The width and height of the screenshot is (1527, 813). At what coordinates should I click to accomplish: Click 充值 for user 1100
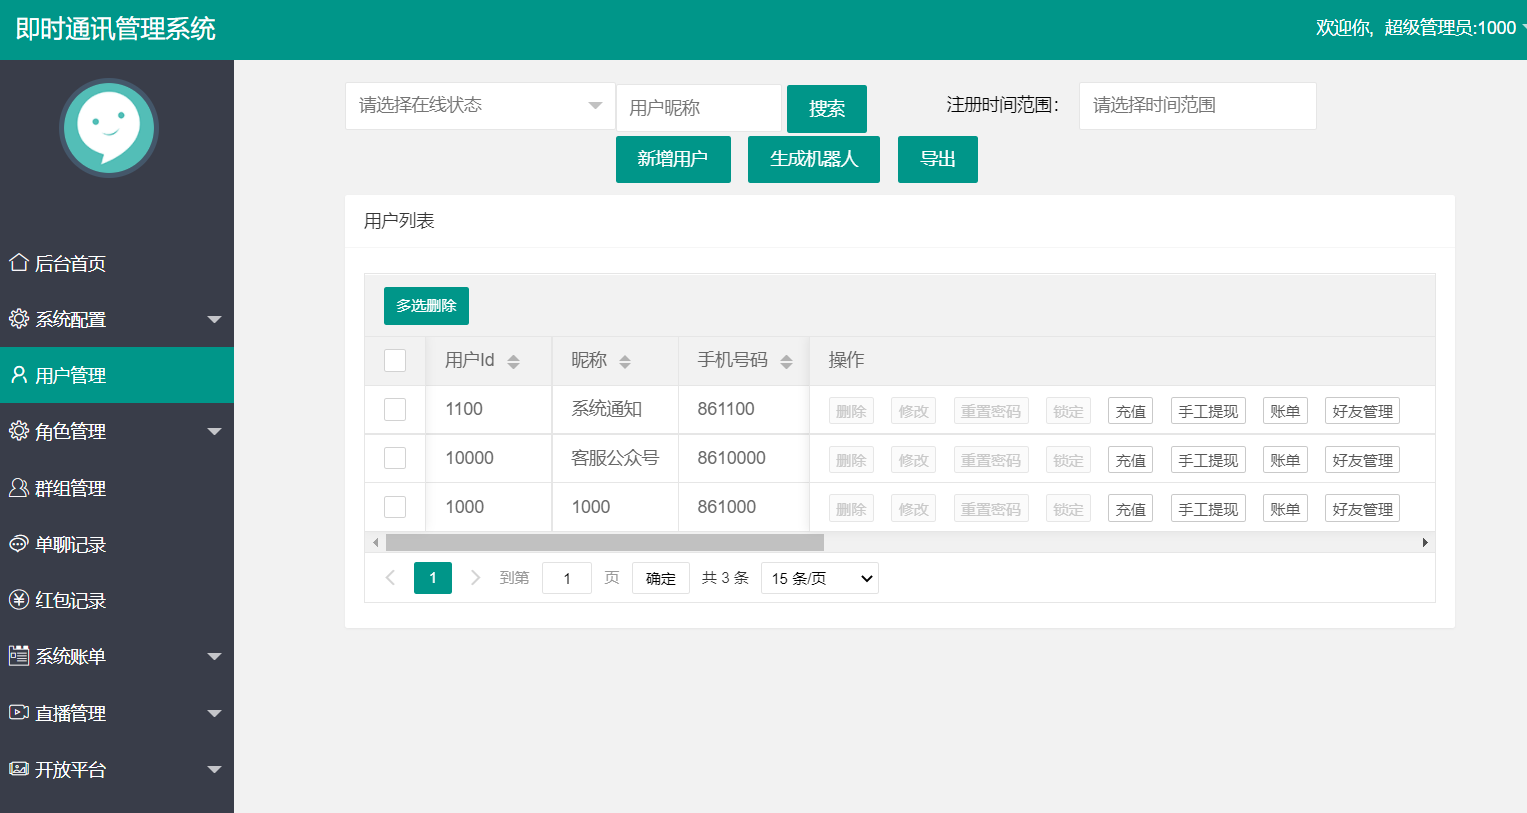click(x=1130, y=411)
